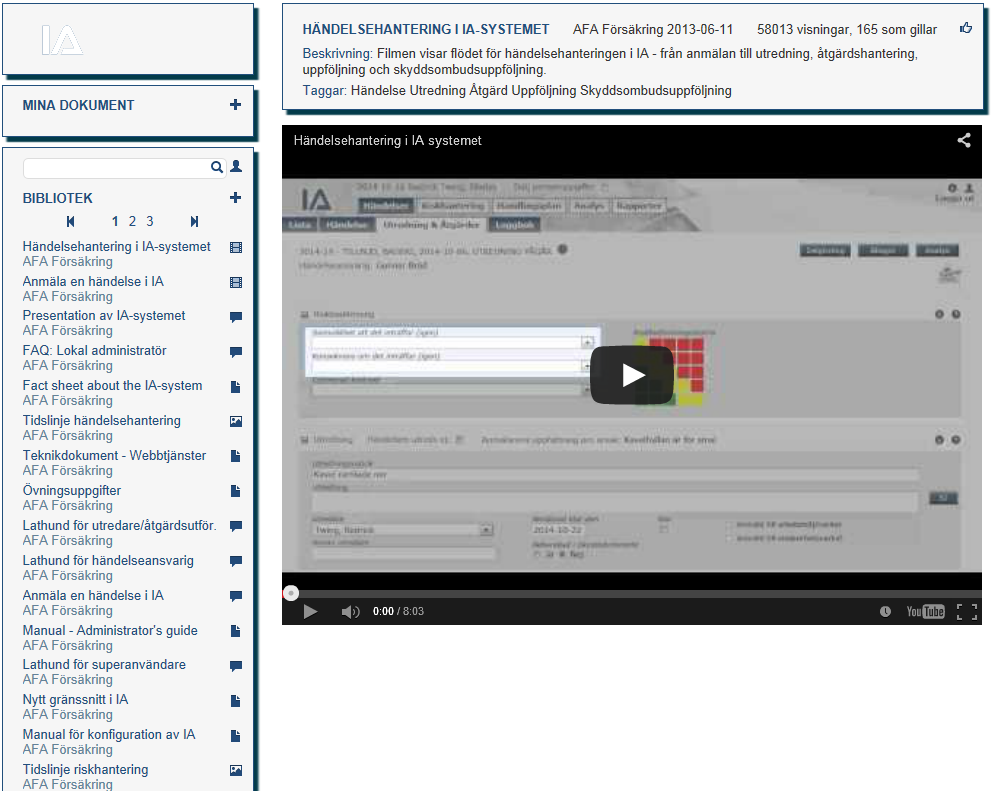
Task: Open Lathund för händelseansvarig
Action: (x=109, y=560)
